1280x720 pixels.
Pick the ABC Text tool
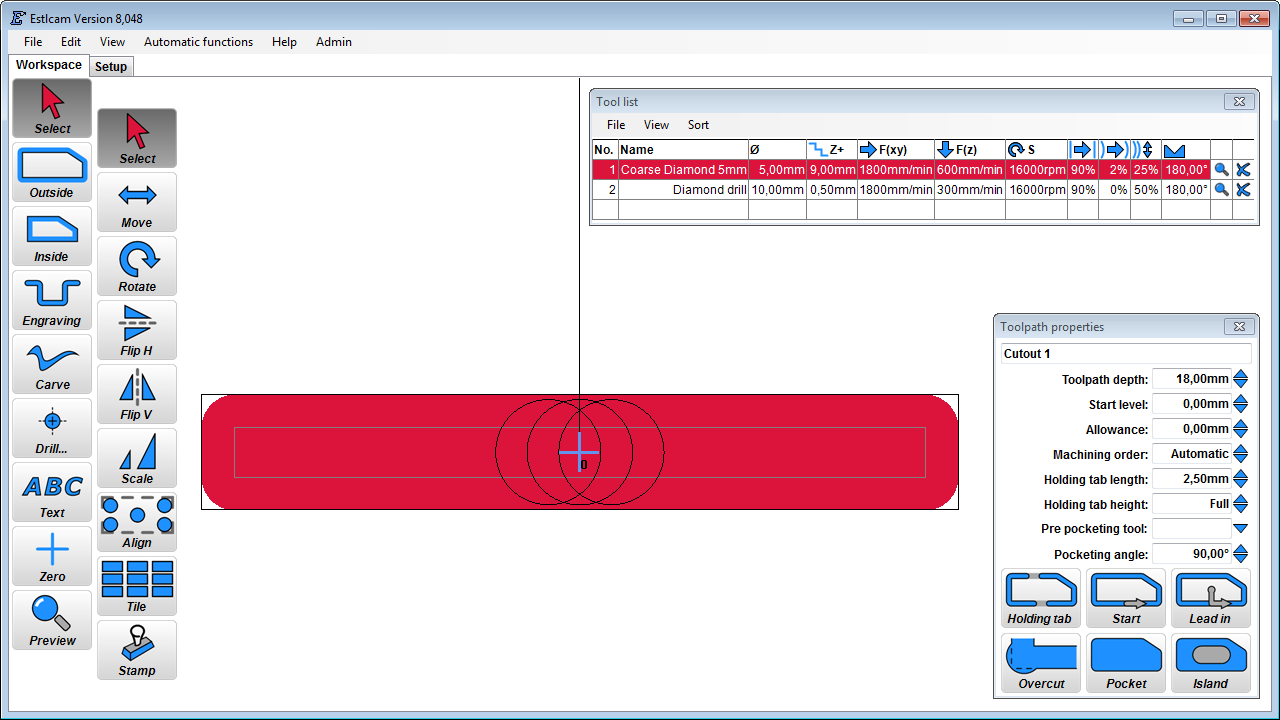click(52, 492)
